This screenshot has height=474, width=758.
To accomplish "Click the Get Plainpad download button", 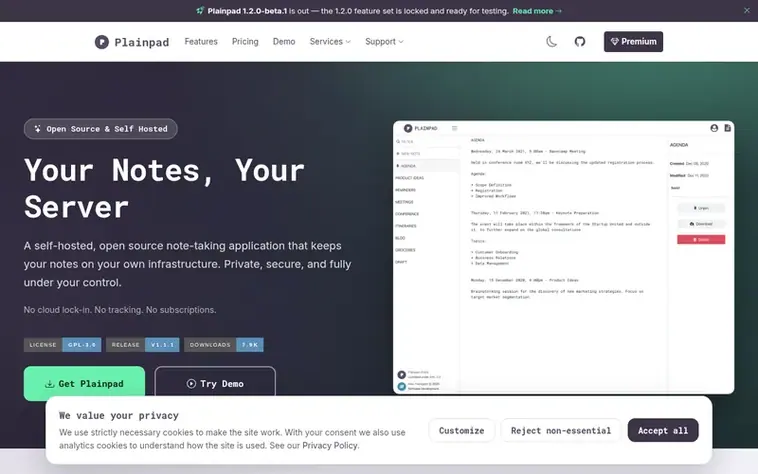I will 84,383.
